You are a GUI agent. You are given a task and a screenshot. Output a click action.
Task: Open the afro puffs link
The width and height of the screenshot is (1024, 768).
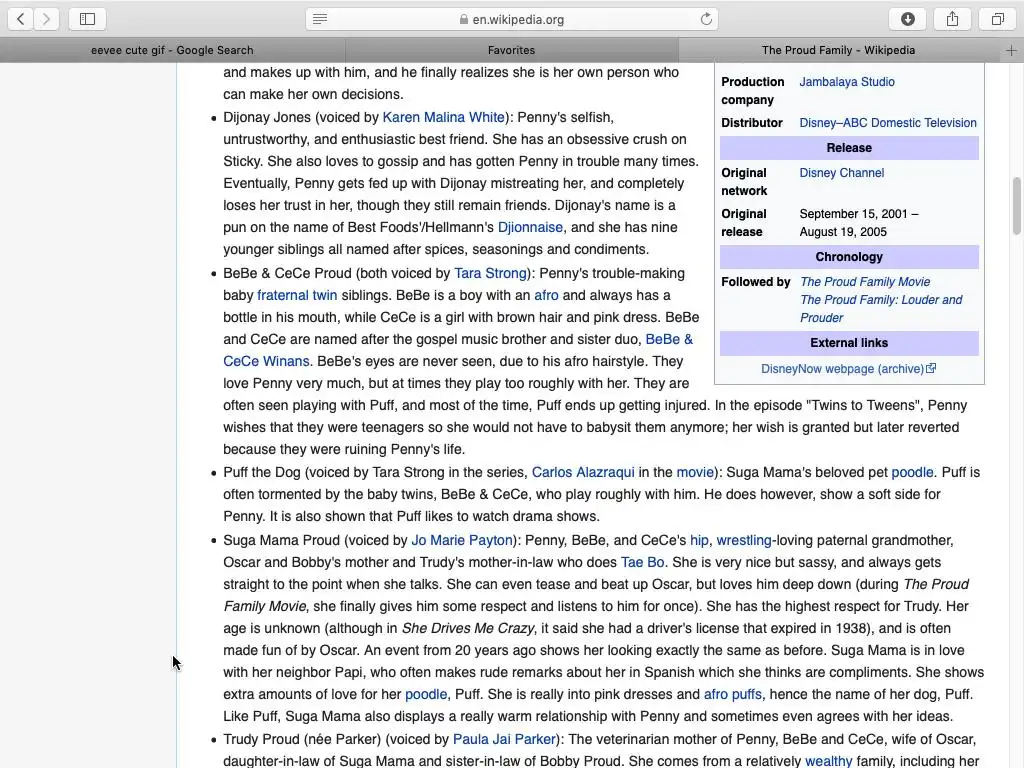point(733,694)
